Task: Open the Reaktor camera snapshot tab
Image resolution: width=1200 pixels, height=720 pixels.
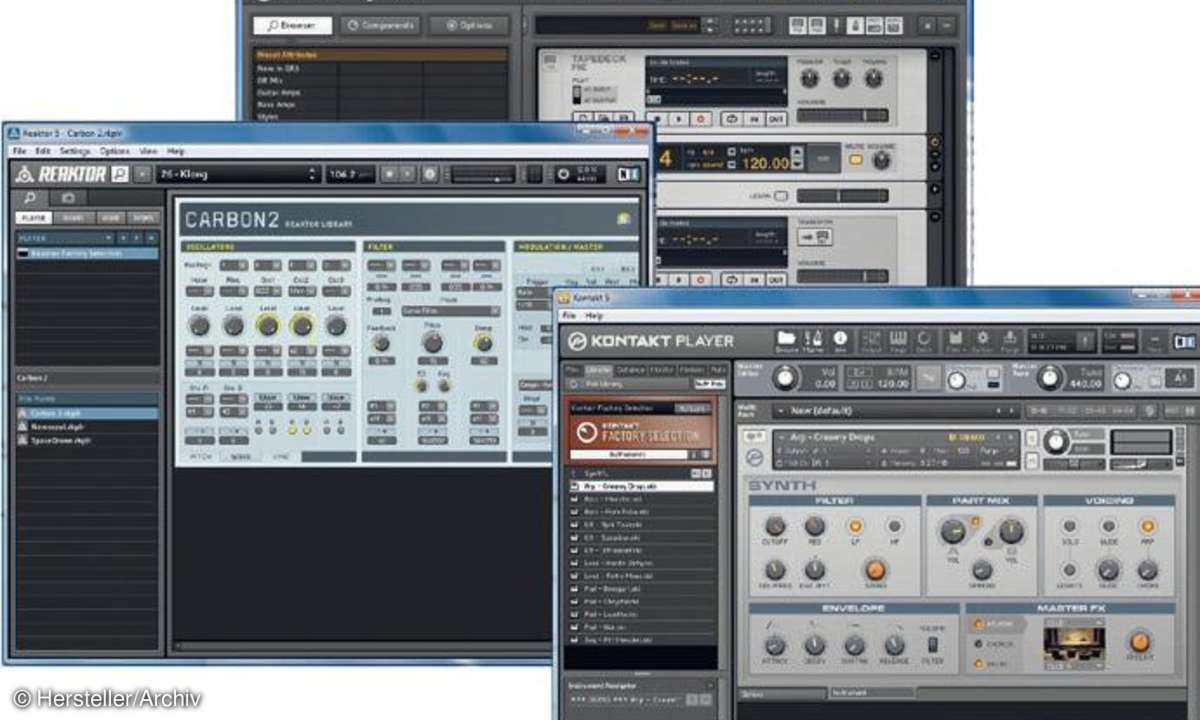Action: [67, 198]
